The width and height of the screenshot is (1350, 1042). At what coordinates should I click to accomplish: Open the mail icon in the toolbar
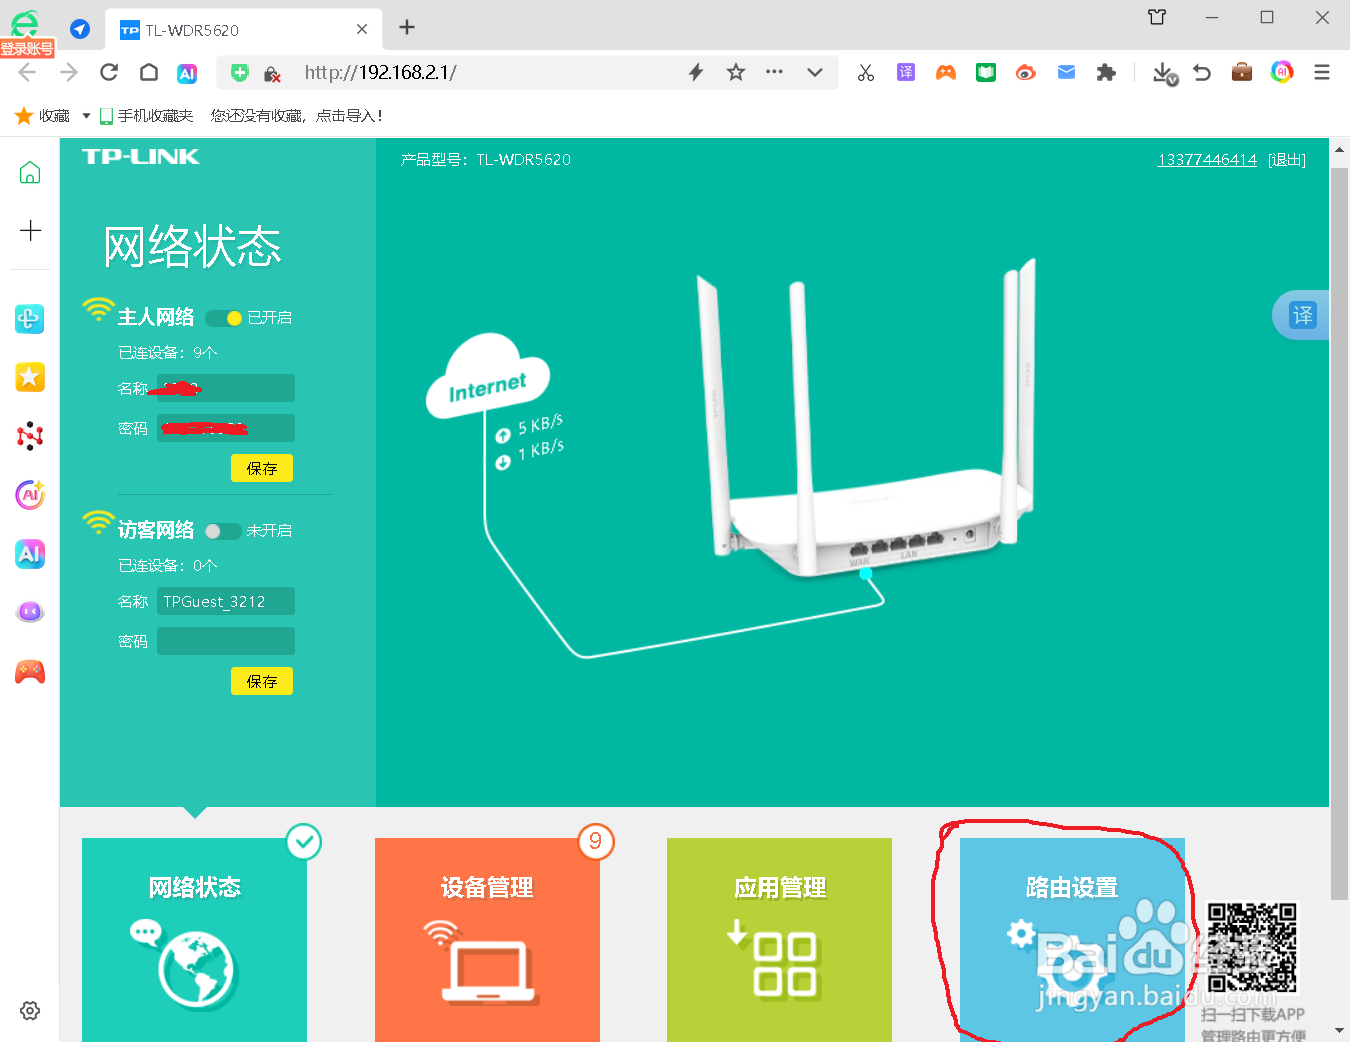click(x=1065, y=72)
